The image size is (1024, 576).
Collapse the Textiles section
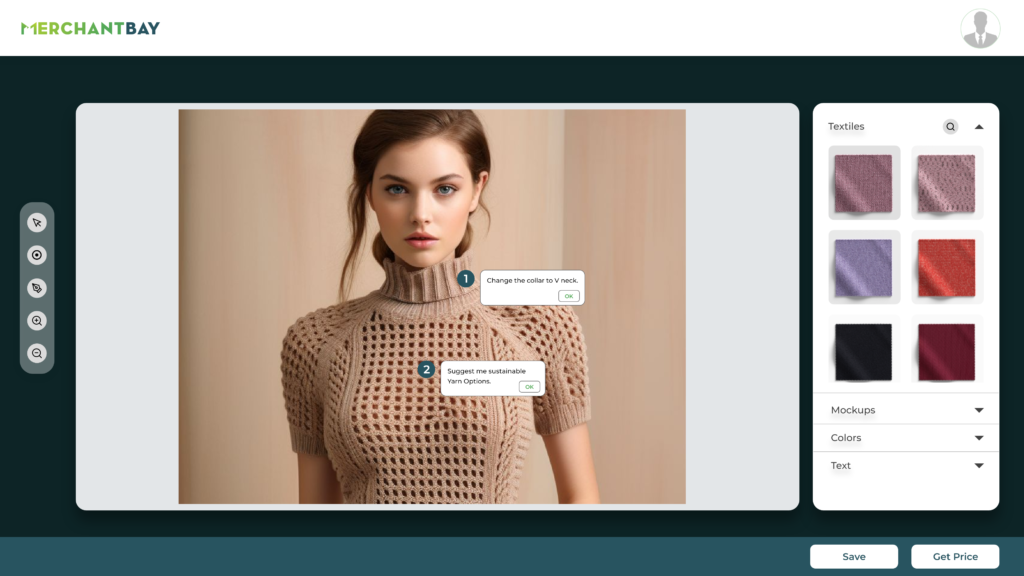click(x=979, y=127)
